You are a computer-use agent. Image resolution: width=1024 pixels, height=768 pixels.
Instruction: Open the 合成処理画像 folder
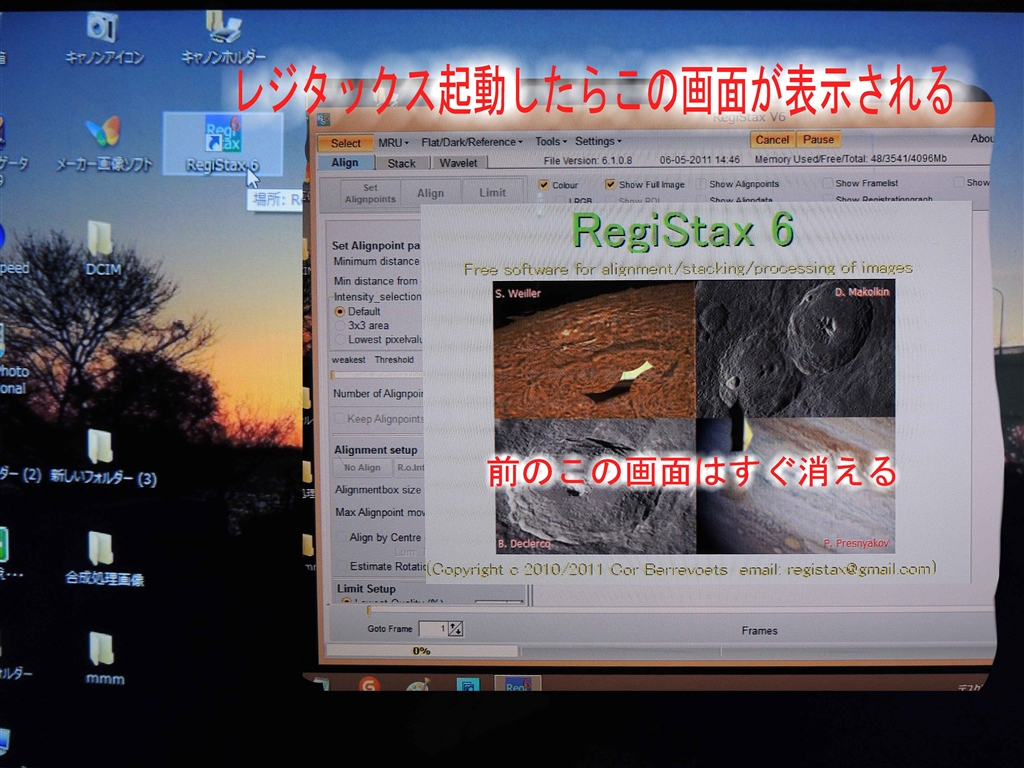[x=104, y=559]
